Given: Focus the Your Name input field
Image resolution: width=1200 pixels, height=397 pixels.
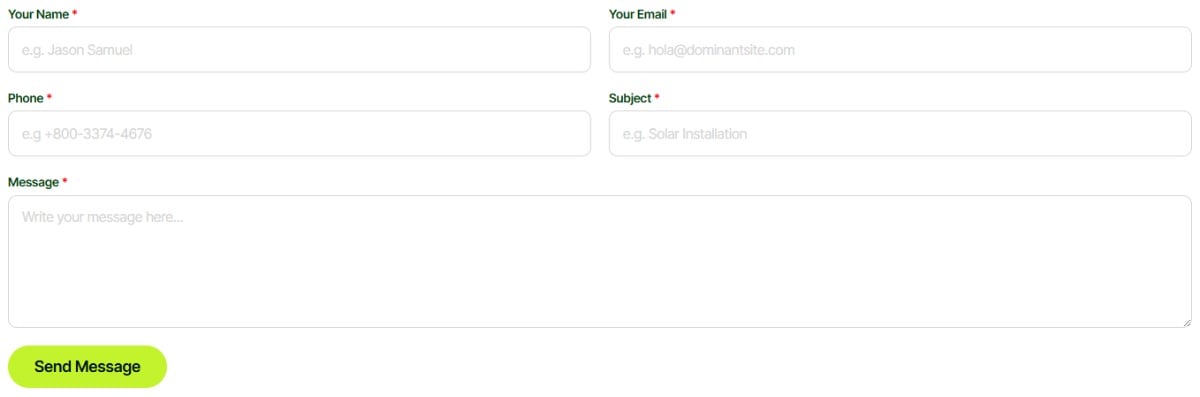Looking at the screenshot, I should click(299, 49).
